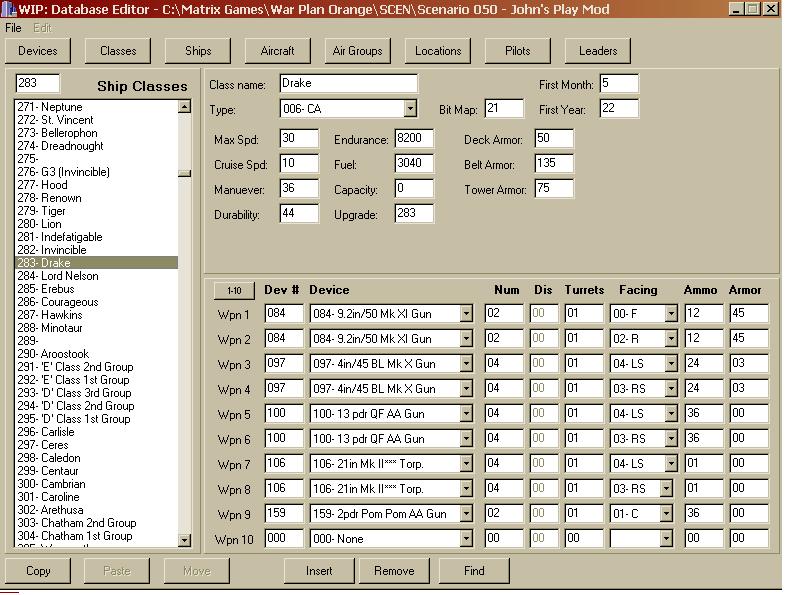Click the First Month field
The height and width of the screenshot is (595, 786).
pyautogui.click(x=619, y=83)
